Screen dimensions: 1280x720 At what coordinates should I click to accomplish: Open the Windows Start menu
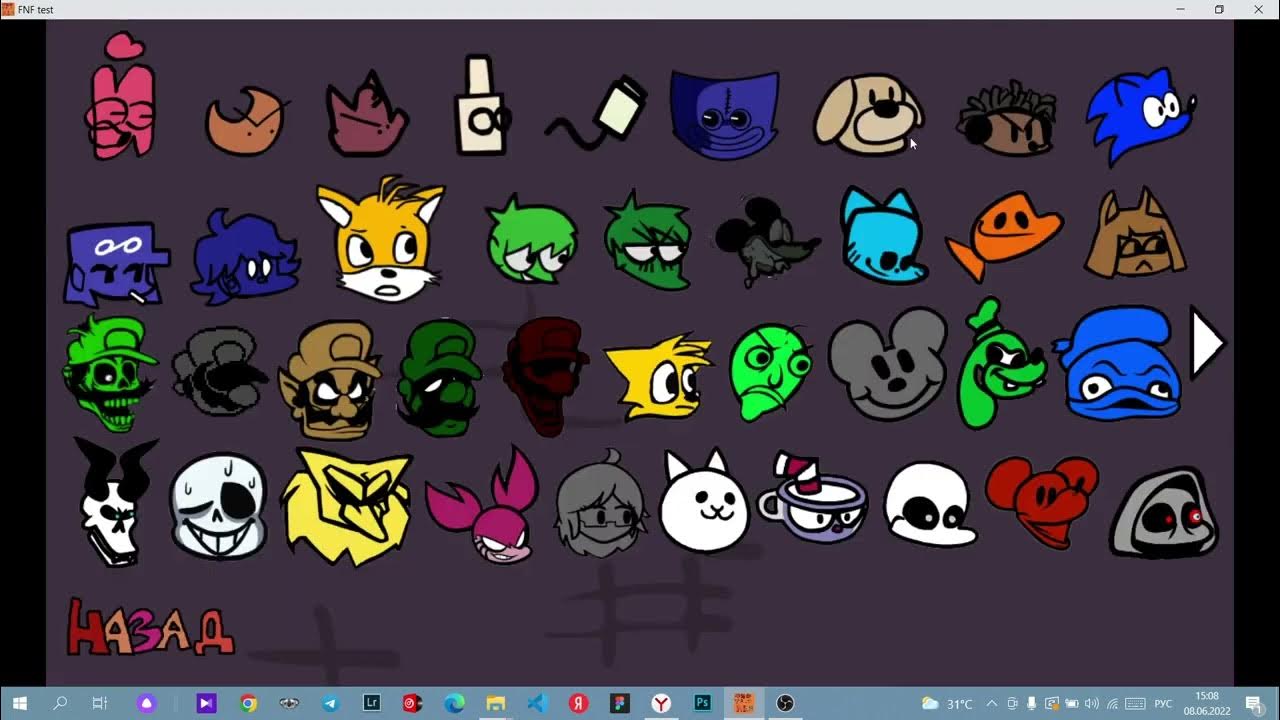point(19,703)
